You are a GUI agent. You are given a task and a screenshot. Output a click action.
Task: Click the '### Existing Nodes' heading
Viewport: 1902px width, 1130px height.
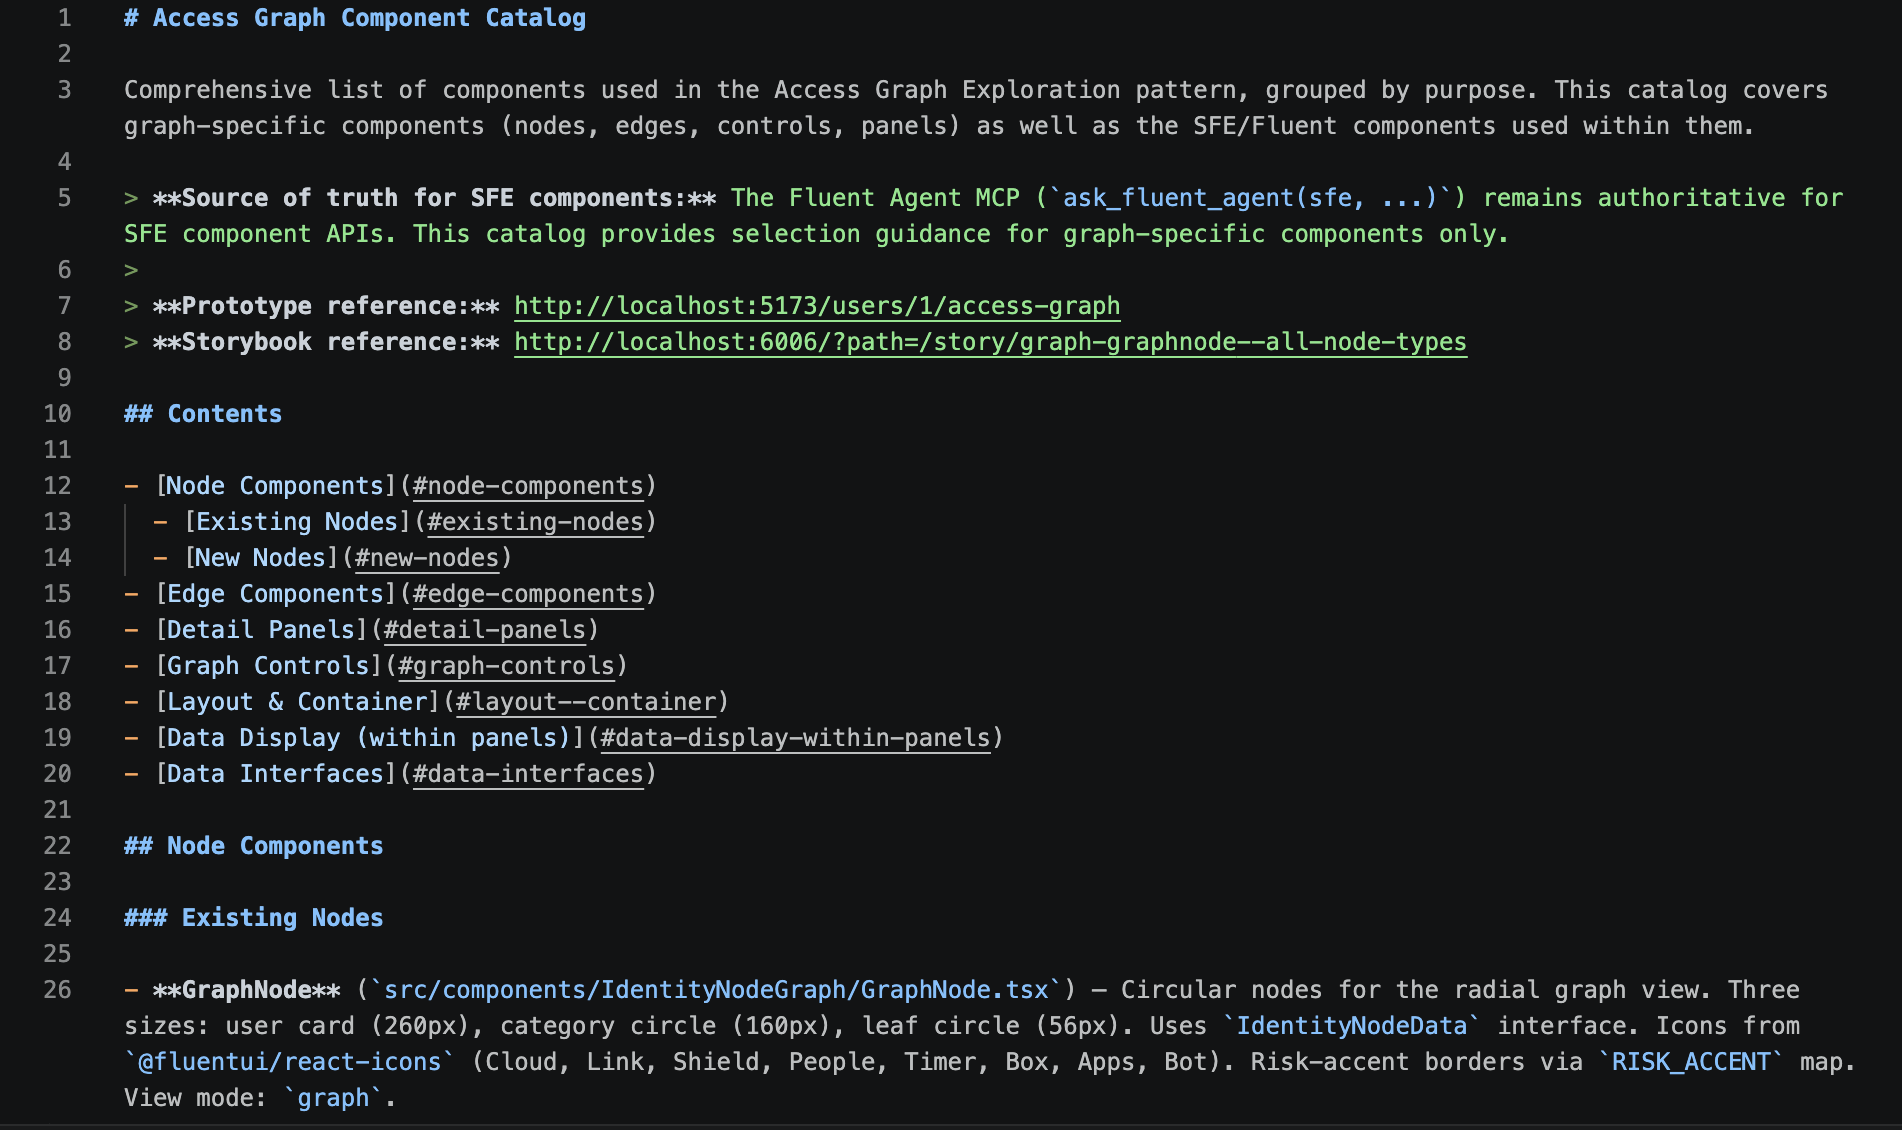[254, 918]
